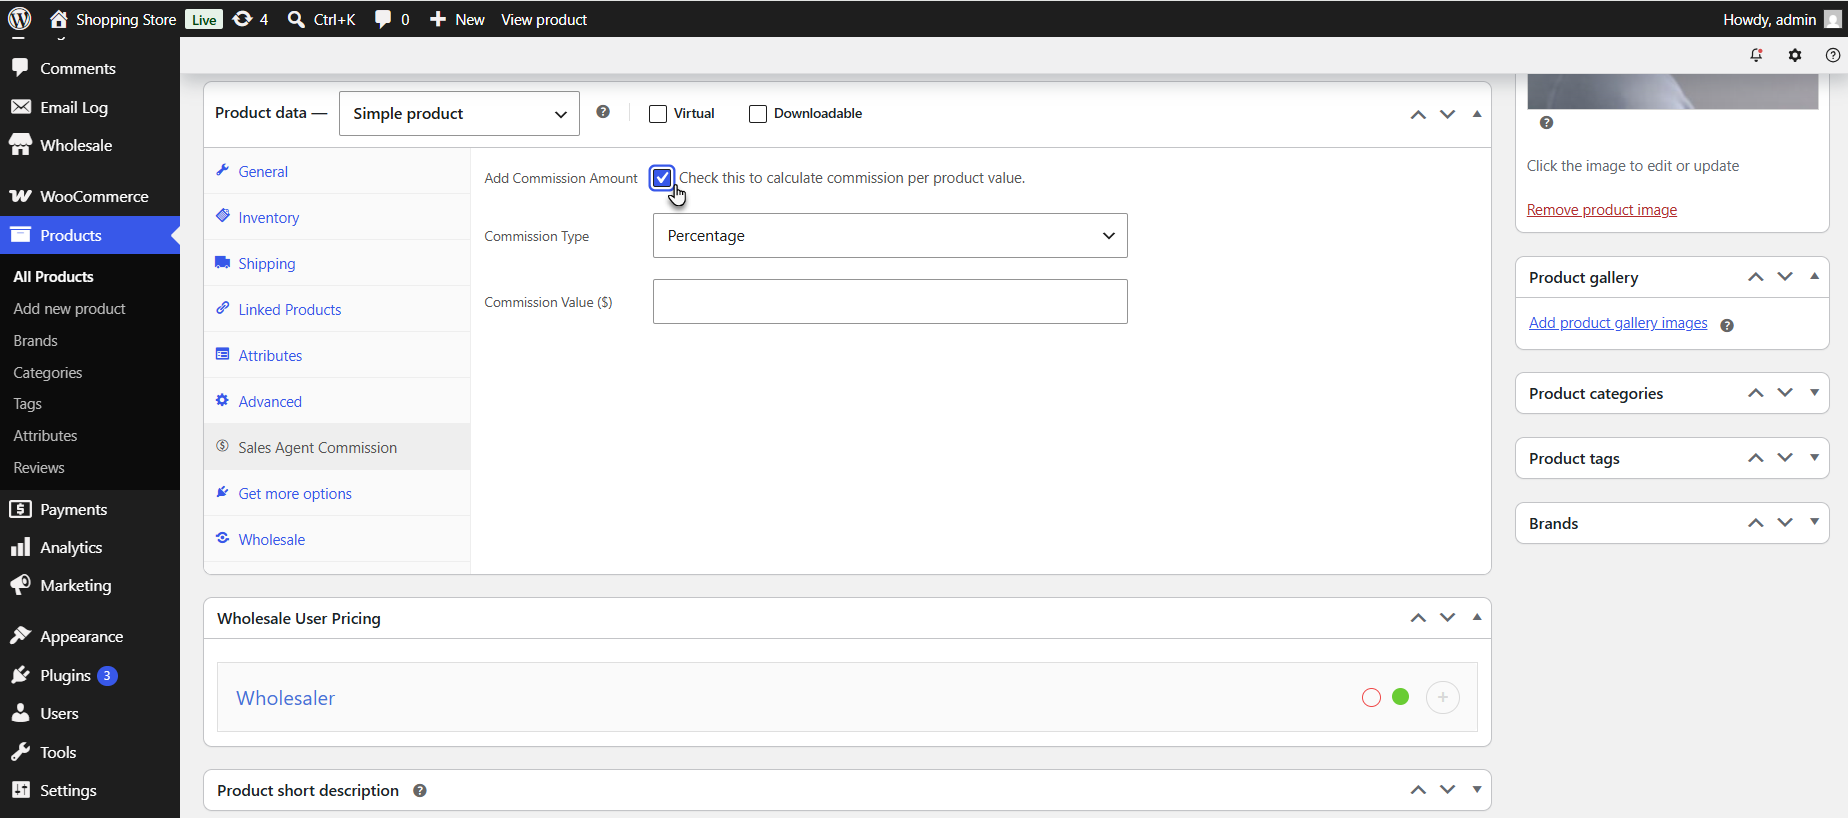Open Add new product submenu link
This screenshot has height=818, width=1848.
69,309
